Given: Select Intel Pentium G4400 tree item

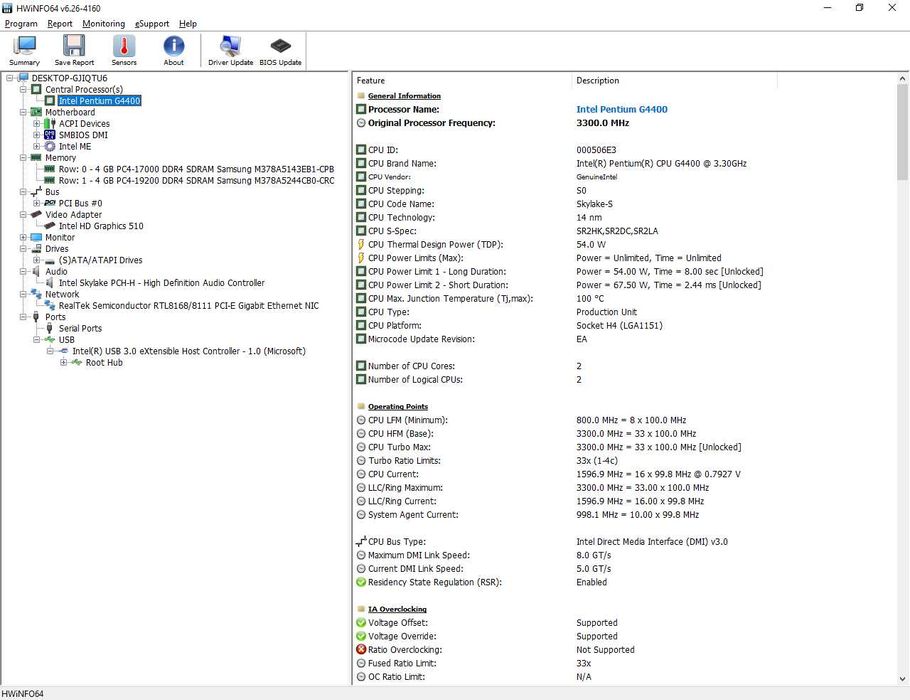Looking at the screenshot, I should tap(99, 101).
